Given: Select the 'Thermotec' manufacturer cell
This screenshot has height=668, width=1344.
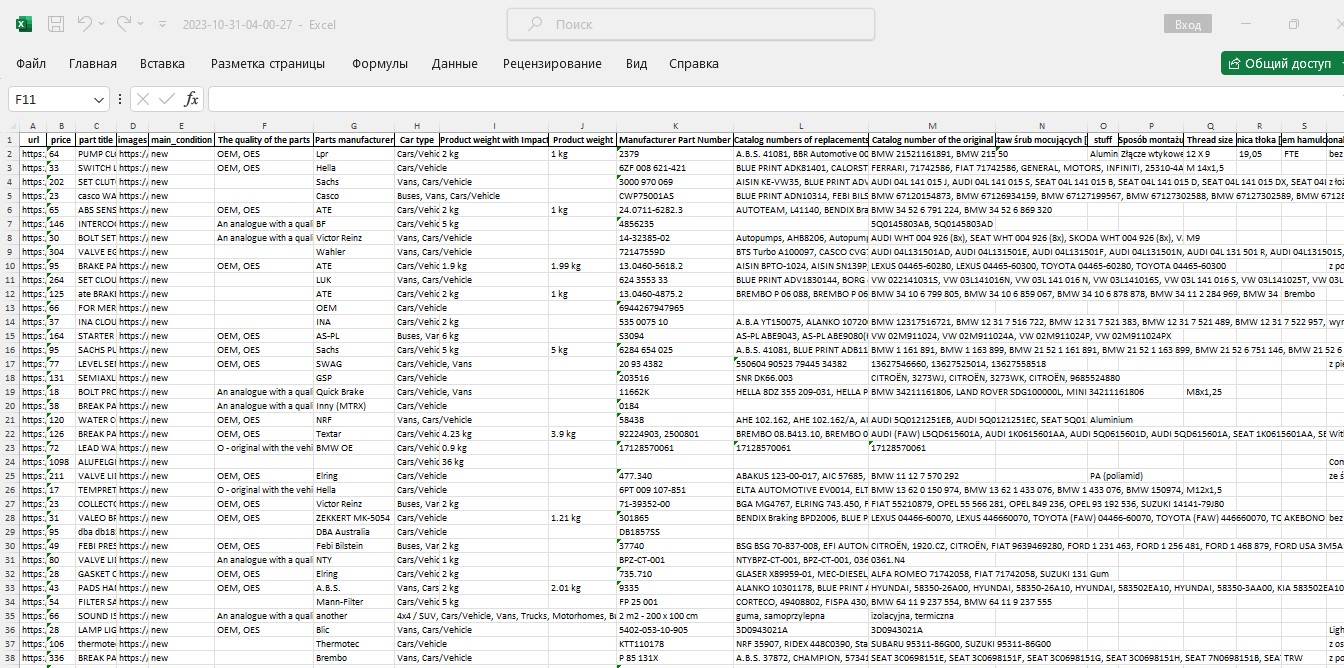Looking at the screenshot, I should (354, 644).
